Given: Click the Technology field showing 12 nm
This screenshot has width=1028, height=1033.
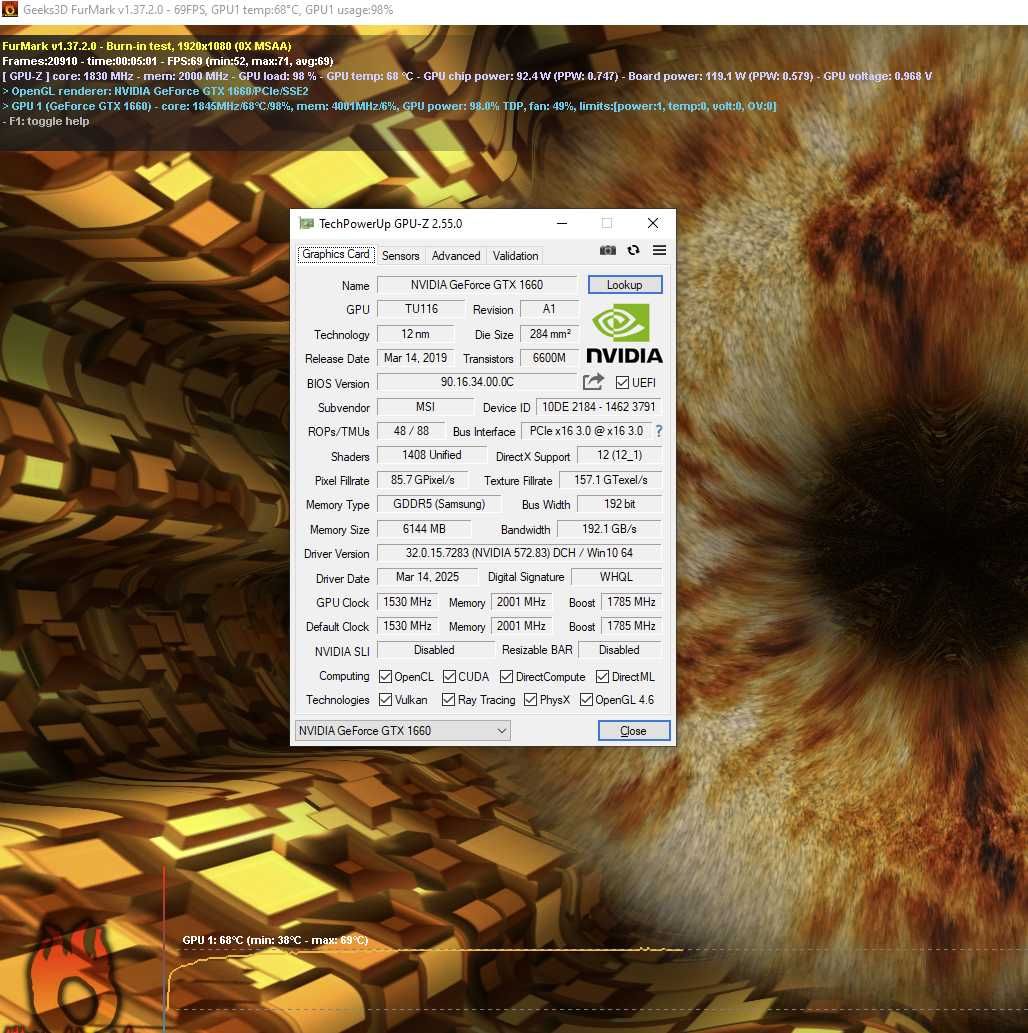Looking at the screenshot, I should click(416, 334).
